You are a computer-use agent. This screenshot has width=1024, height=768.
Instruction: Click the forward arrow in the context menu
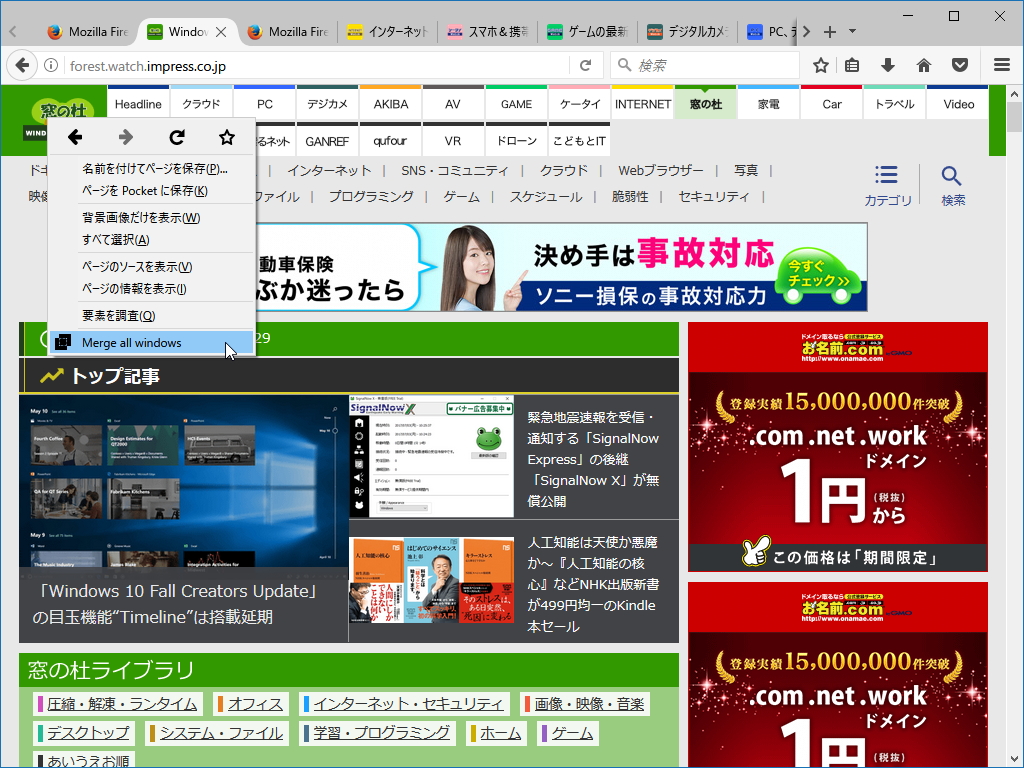[127, 138]
